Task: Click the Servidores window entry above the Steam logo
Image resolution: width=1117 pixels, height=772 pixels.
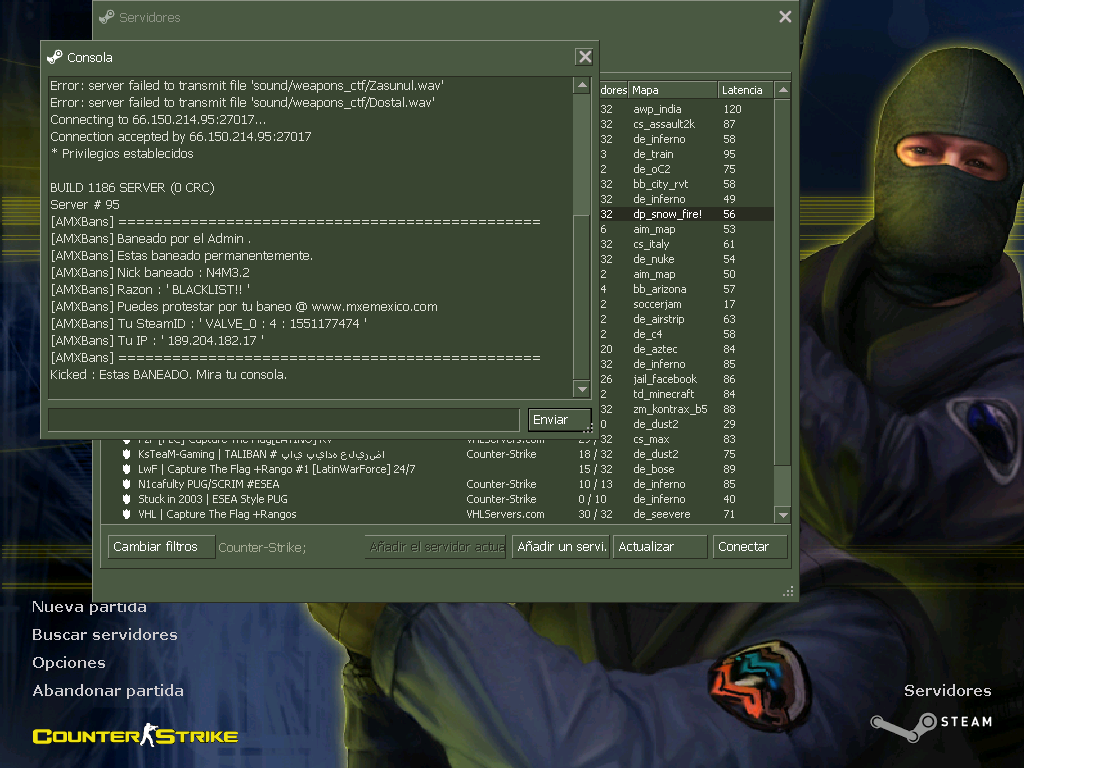Action: point(947,691)
